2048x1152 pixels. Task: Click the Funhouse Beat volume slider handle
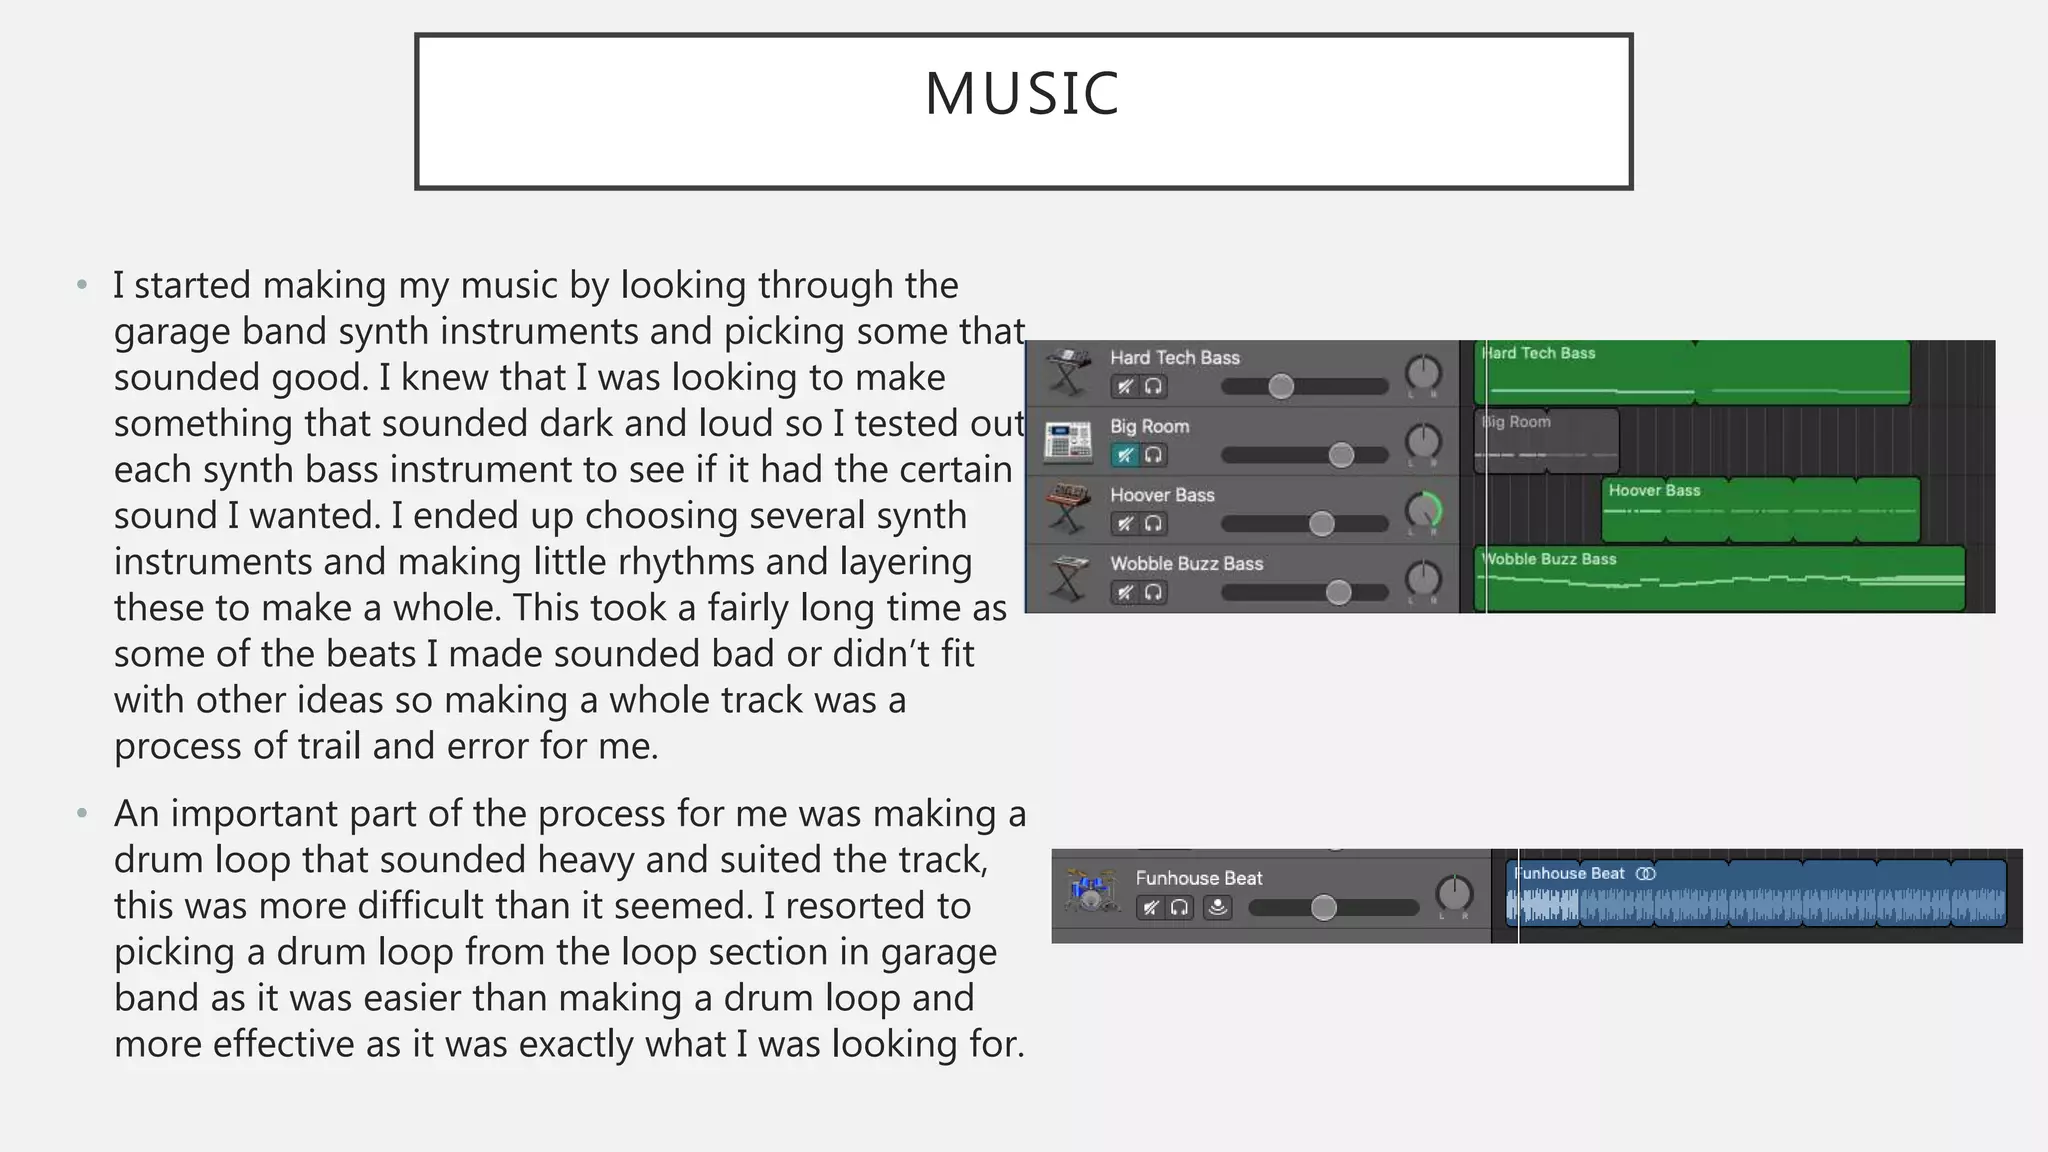1323,907
